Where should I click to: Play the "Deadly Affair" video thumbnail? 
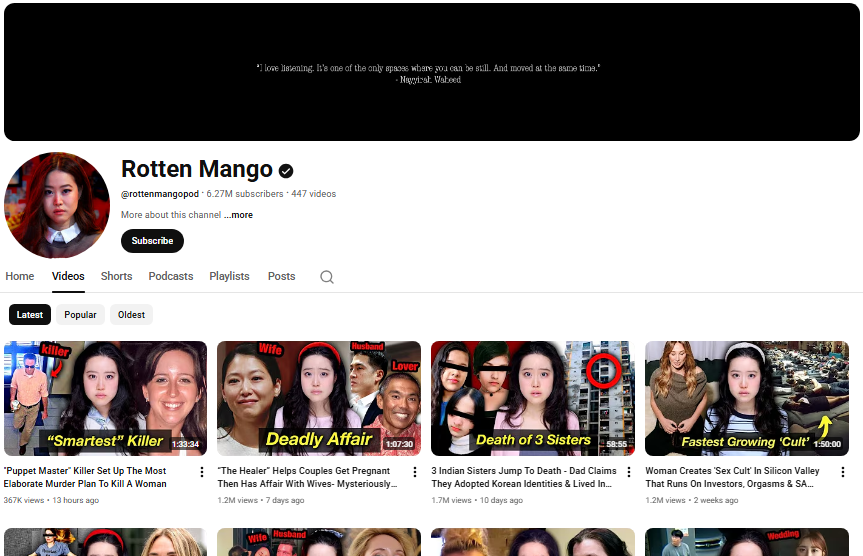[318, 398]
